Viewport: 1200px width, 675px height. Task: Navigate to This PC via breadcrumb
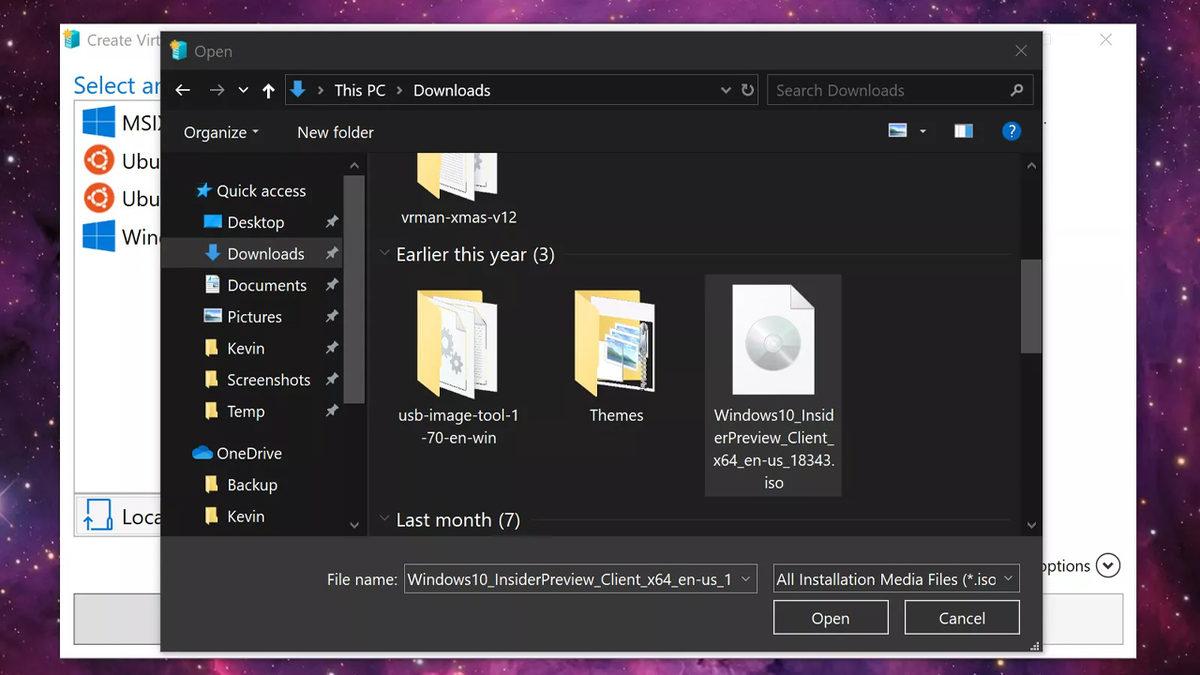(x=359, y=90)
